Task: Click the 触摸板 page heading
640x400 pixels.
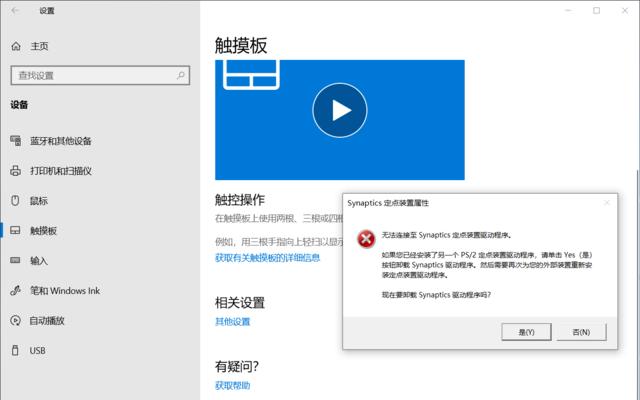Action: coord(241,45)
